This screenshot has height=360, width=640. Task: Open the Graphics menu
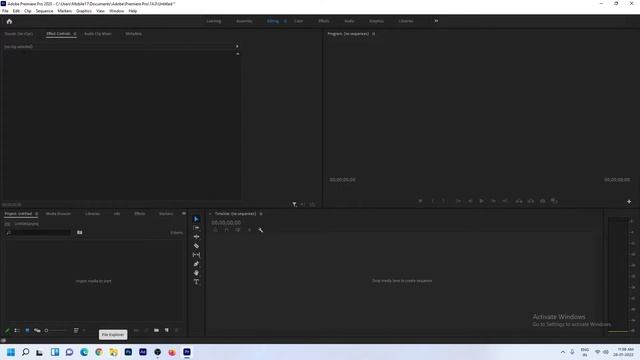pyautogui.click(x=84, y=11)
